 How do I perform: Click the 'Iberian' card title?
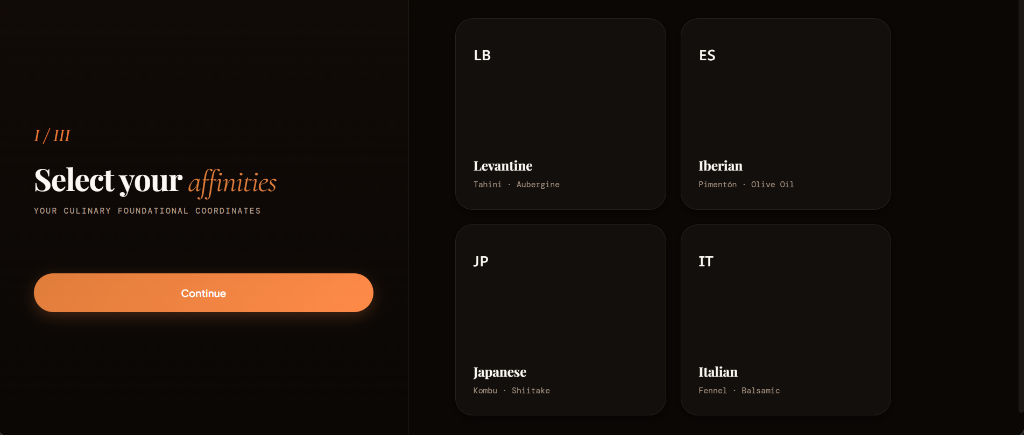point(720,166)
